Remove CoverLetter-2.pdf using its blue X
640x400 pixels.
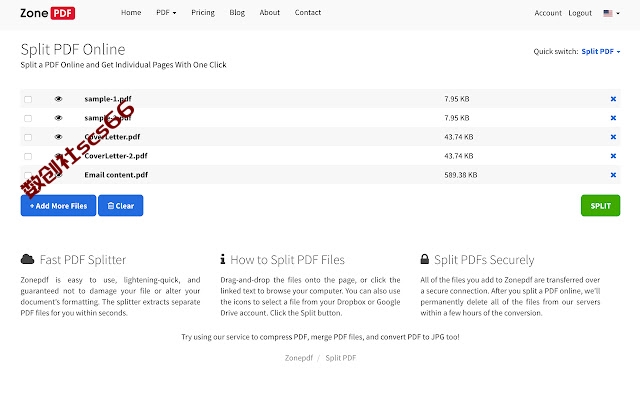[613, 156]
